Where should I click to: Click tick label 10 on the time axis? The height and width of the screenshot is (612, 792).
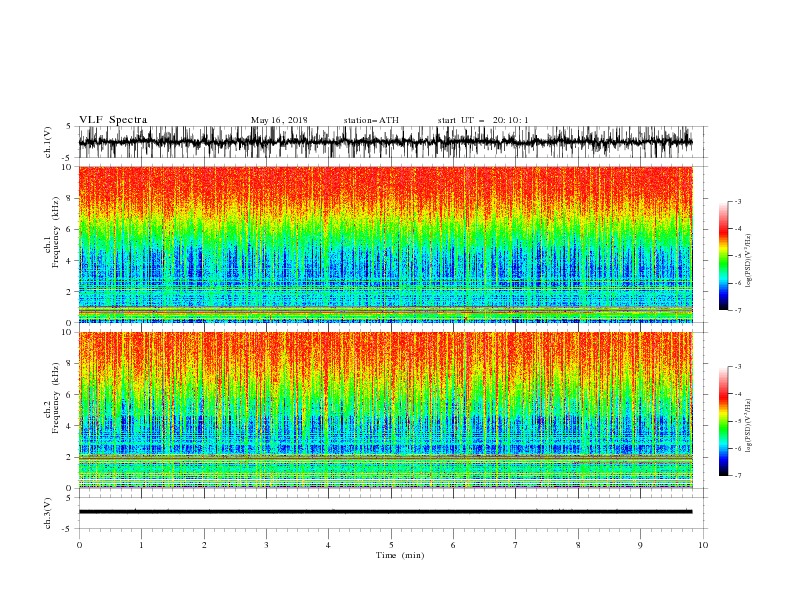[x=703, y=545]
